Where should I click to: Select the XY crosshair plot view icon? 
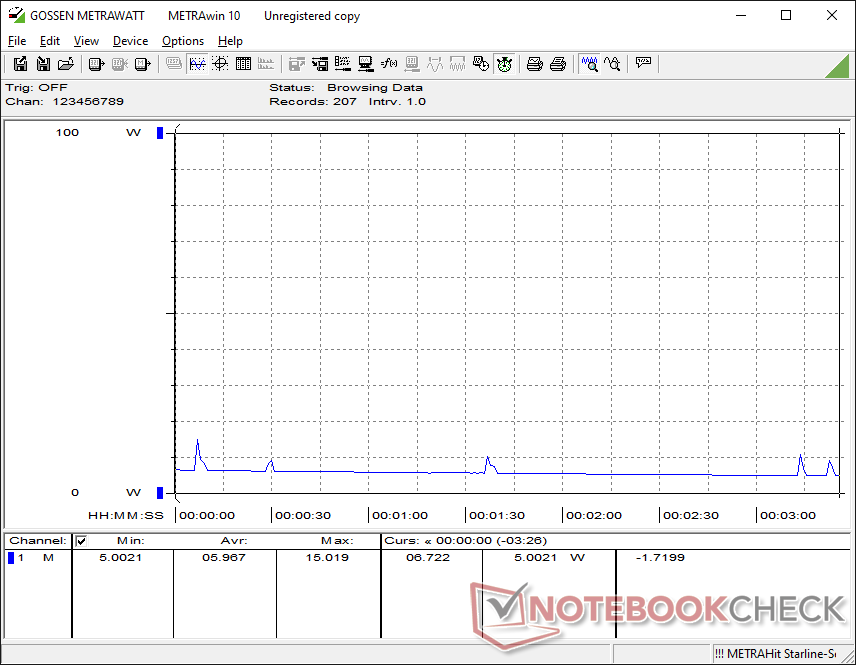(x=220, y=64)
